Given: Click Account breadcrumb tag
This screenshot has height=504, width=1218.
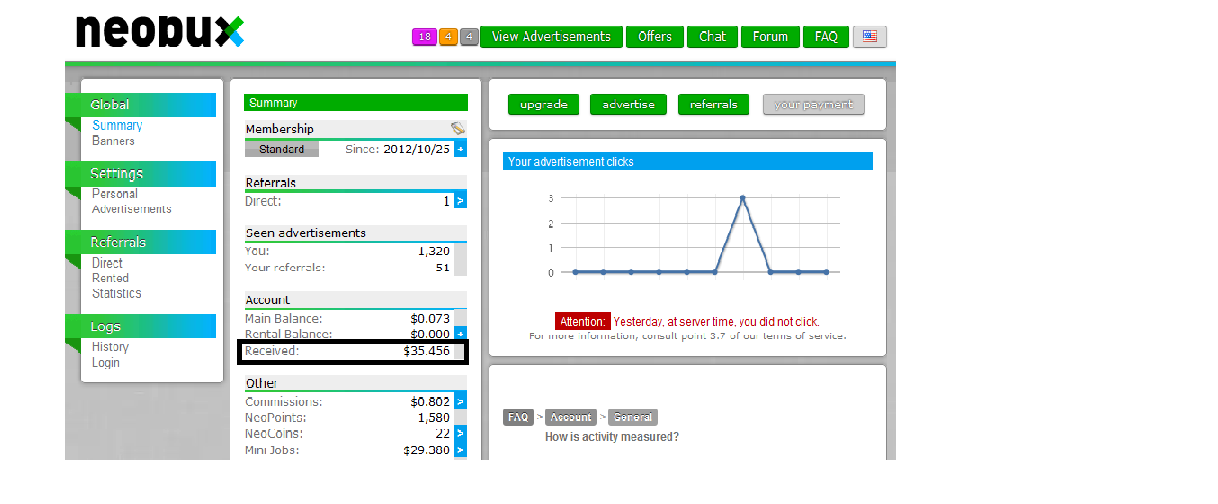Looking at the screenshot, I should 571,417.
